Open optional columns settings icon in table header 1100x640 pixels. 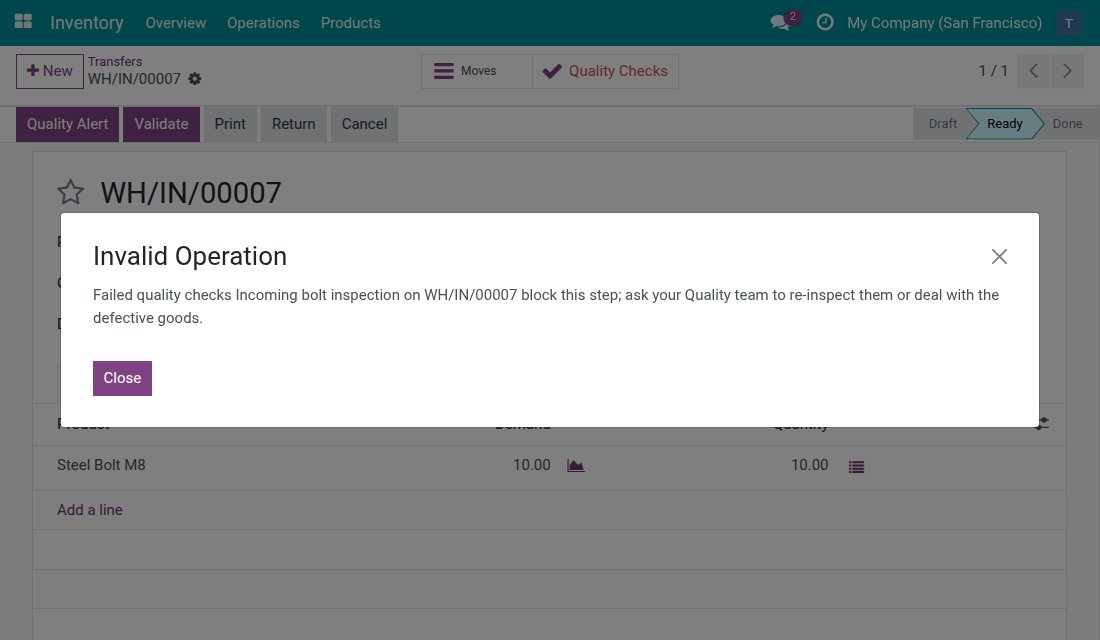tap(1043, 422)
